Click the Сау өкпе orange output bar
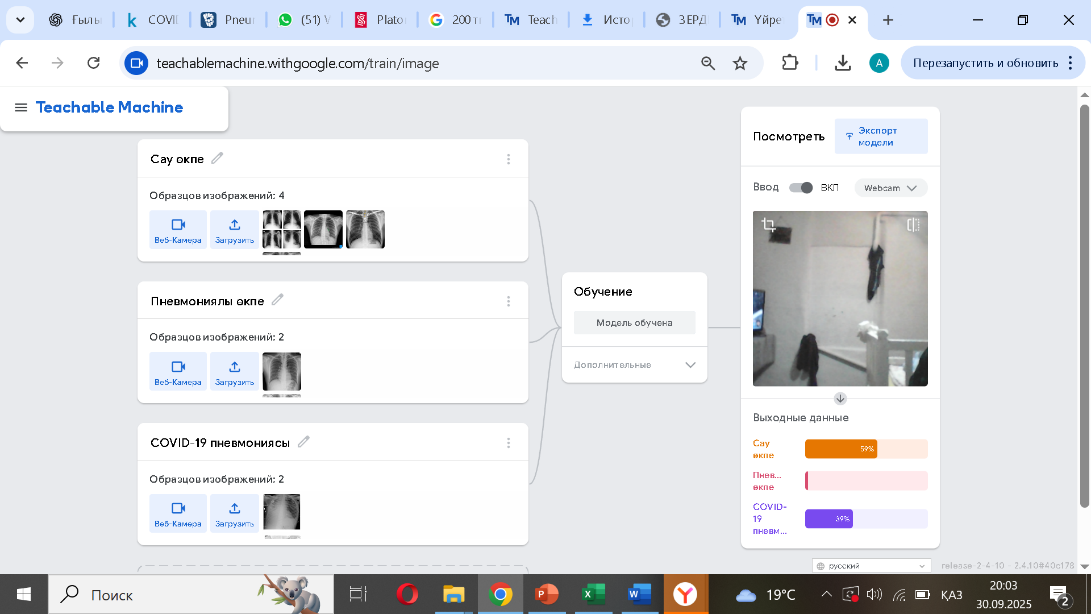This screenshot has height=614, width=1091. click(x=866, y=449)
